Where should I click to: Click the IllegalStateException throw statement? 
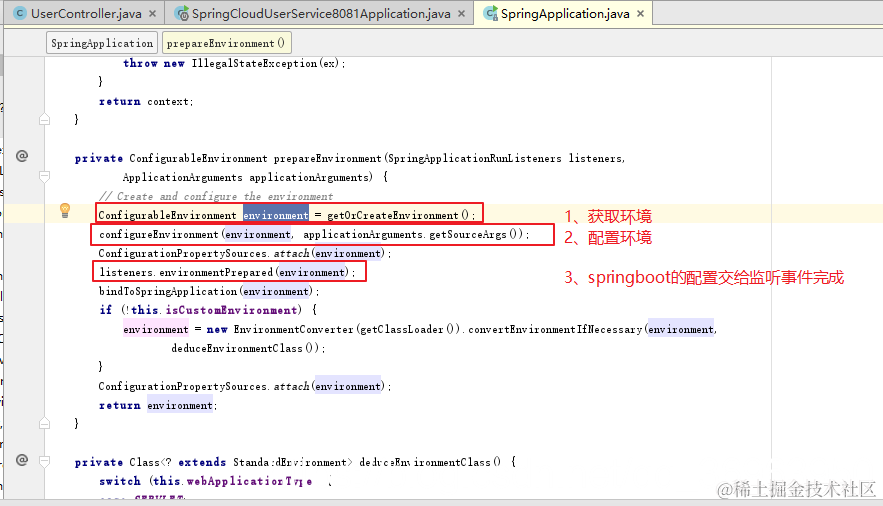[x=233, y=63]
